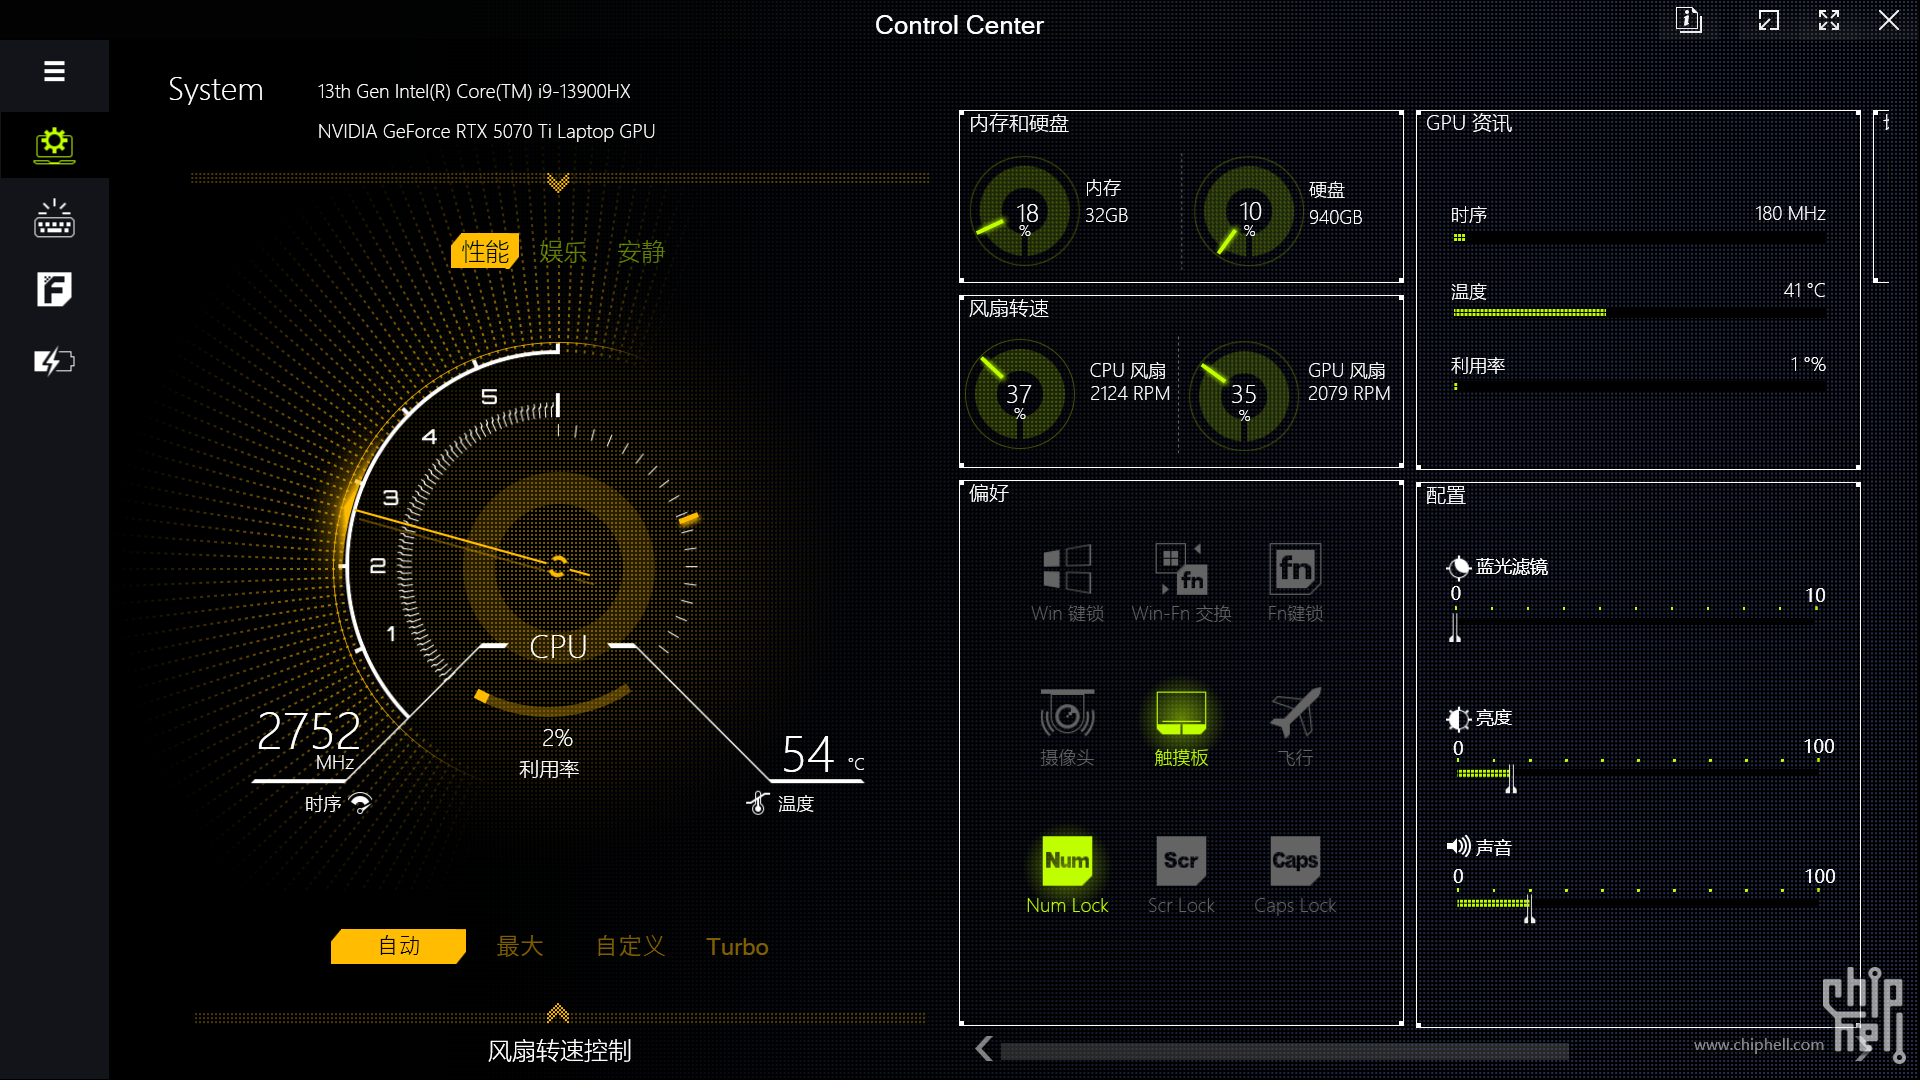The image size is (1920, 1080).
Task: Click the disk 10% usage gauge
Action: point(1247,212)
